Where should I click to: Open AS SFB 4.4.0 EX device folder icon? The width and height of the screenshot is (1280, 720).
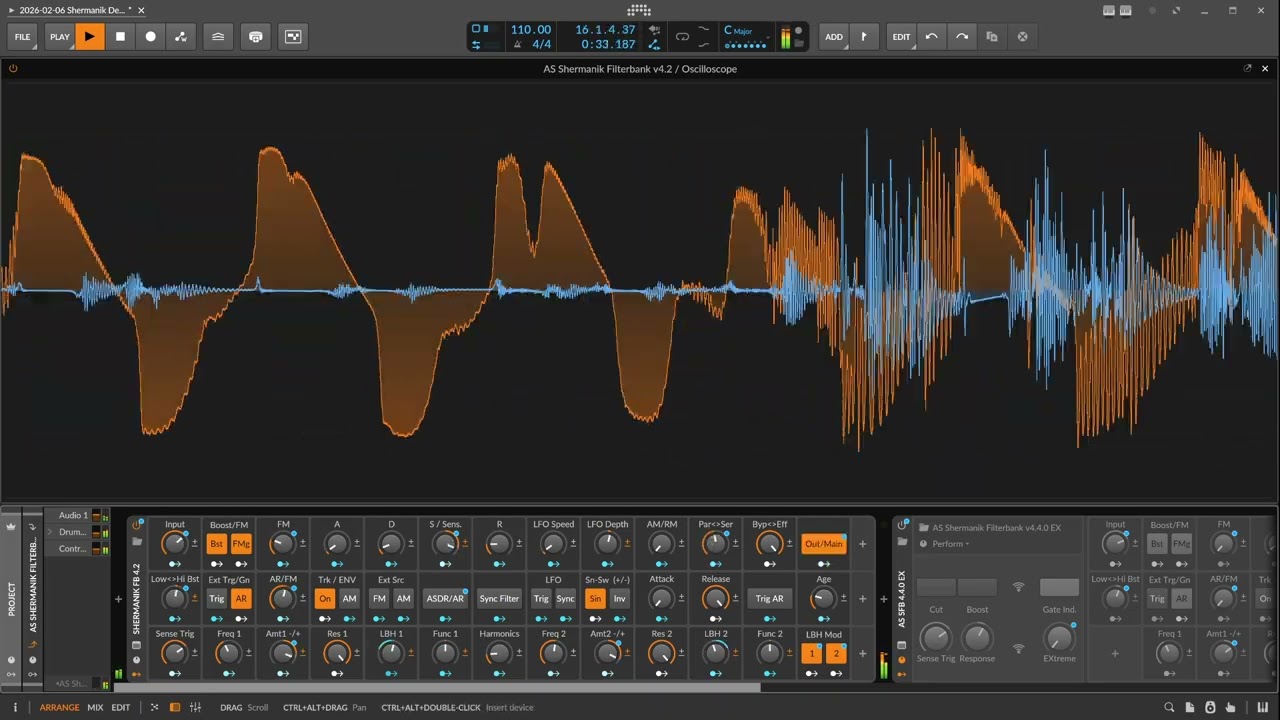point(902,542)
